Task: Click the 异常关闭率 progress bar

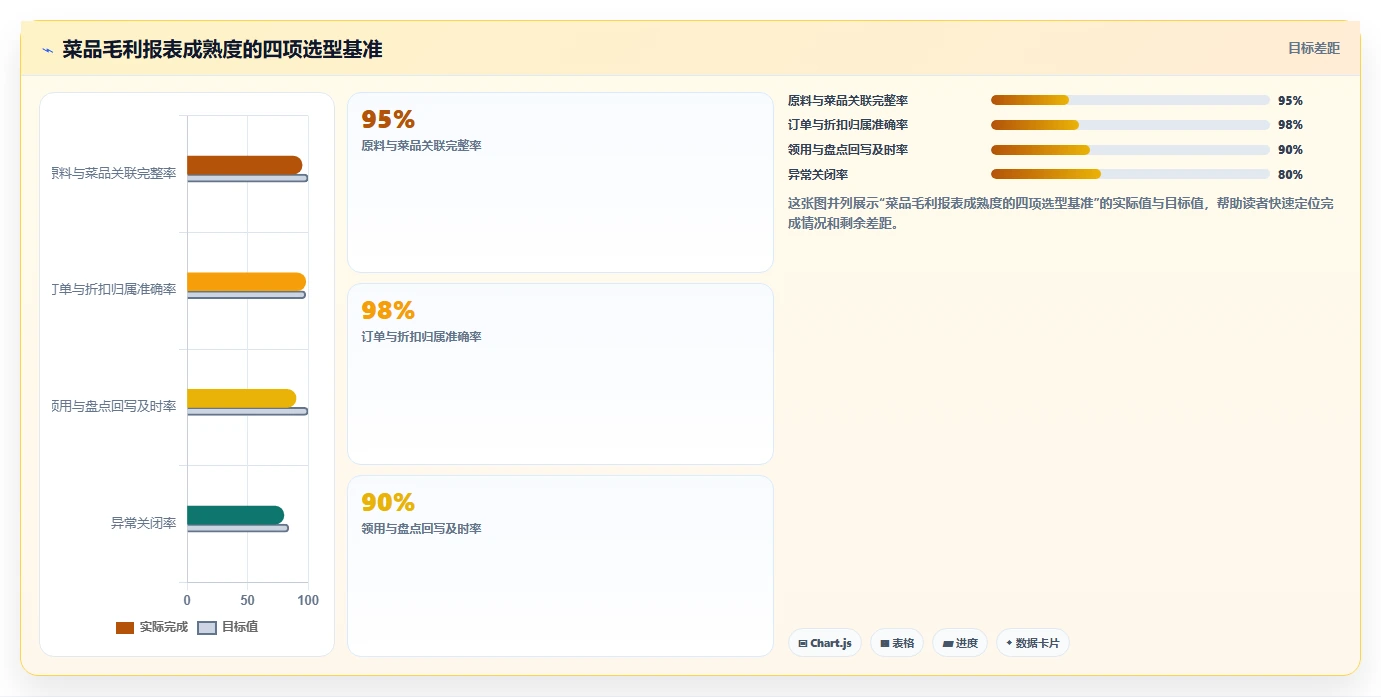Action: click(x=1130, y=174)
